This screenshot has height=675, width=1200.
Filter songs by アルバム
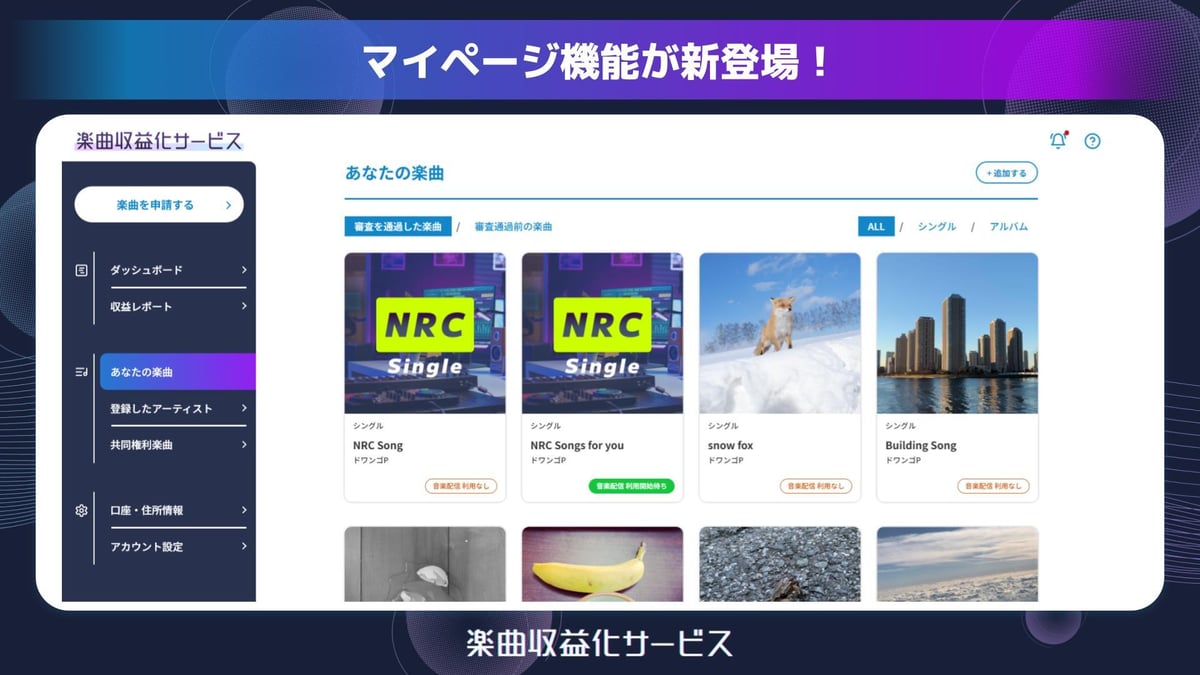coord(1008,227)
